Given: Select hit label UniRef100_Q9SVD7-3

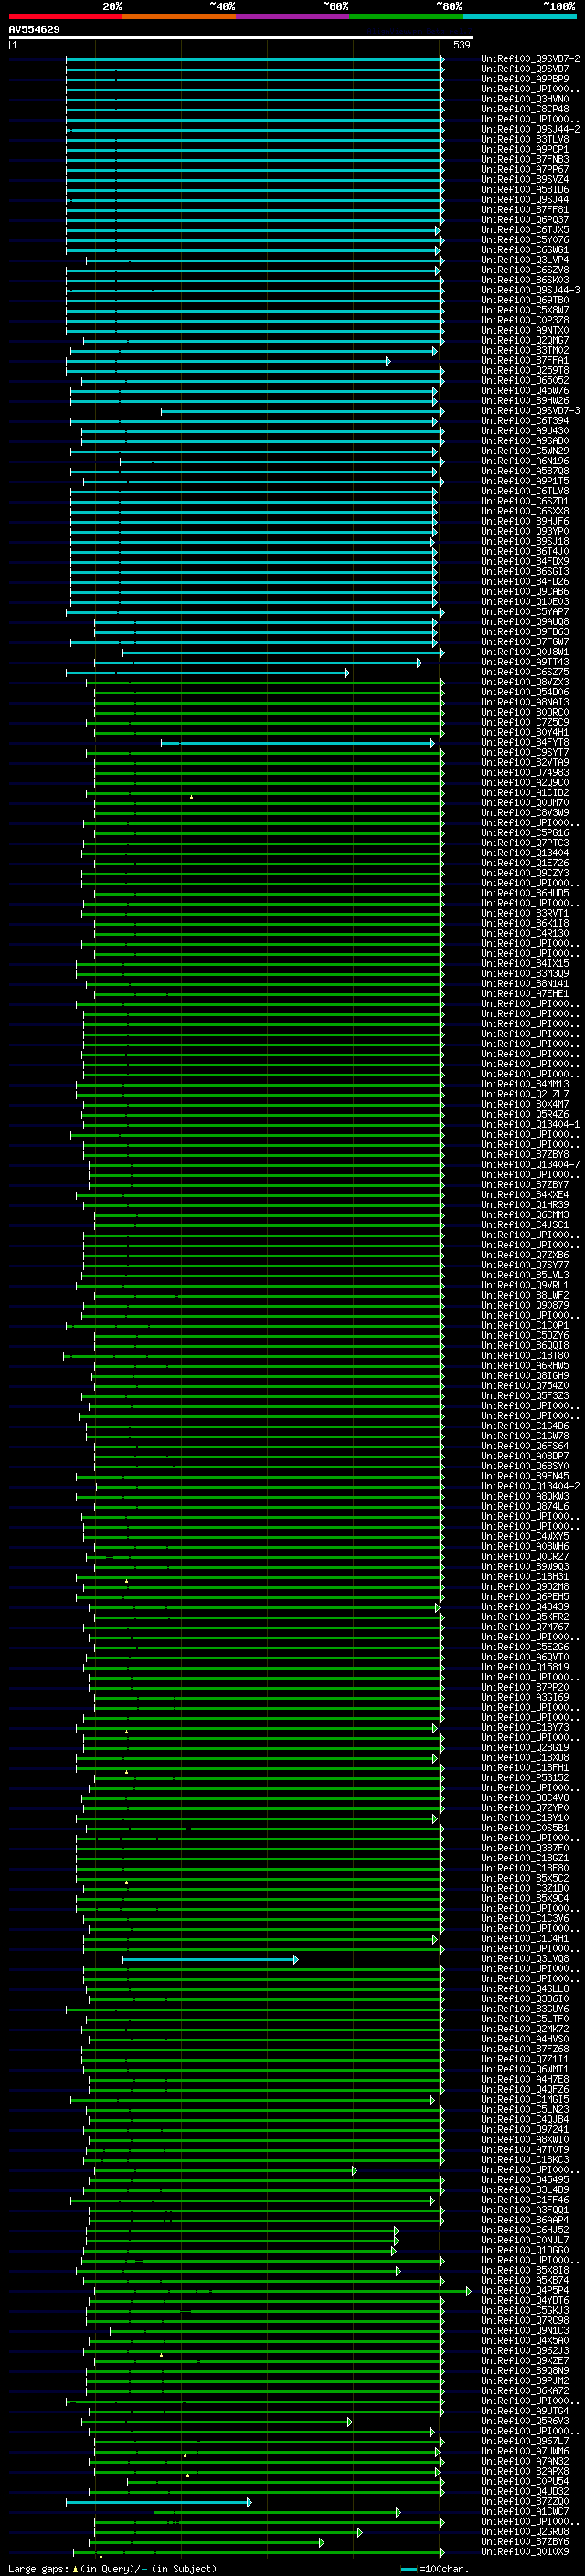Looking at the screenshot, I should 530,411.
